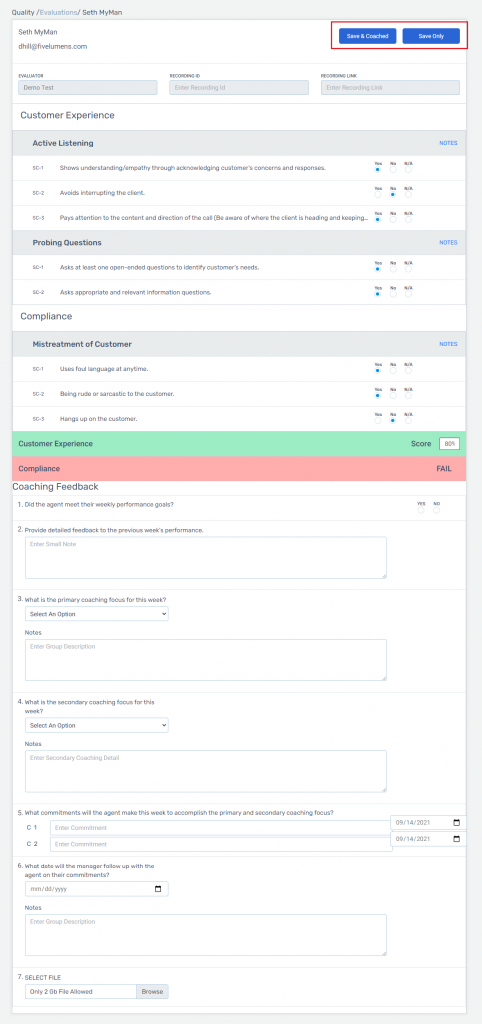The height and width of the screenshot is (1024, 482).
Task: Click the C 1 commitment text field
Action: tap(221, 828)
